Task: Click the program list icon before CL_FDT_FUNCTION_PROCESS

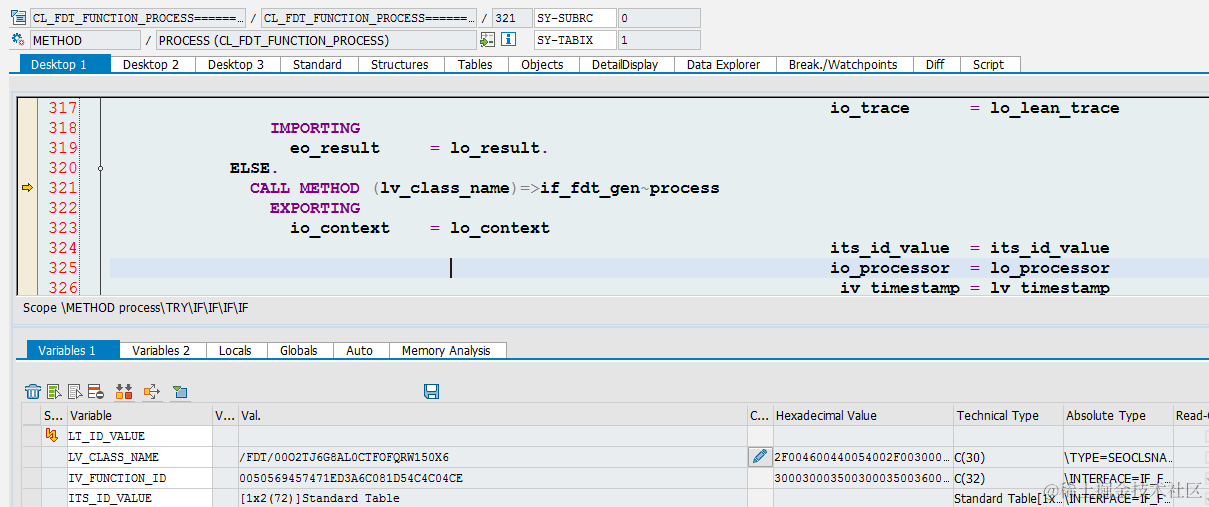Action: click(18, 18)
